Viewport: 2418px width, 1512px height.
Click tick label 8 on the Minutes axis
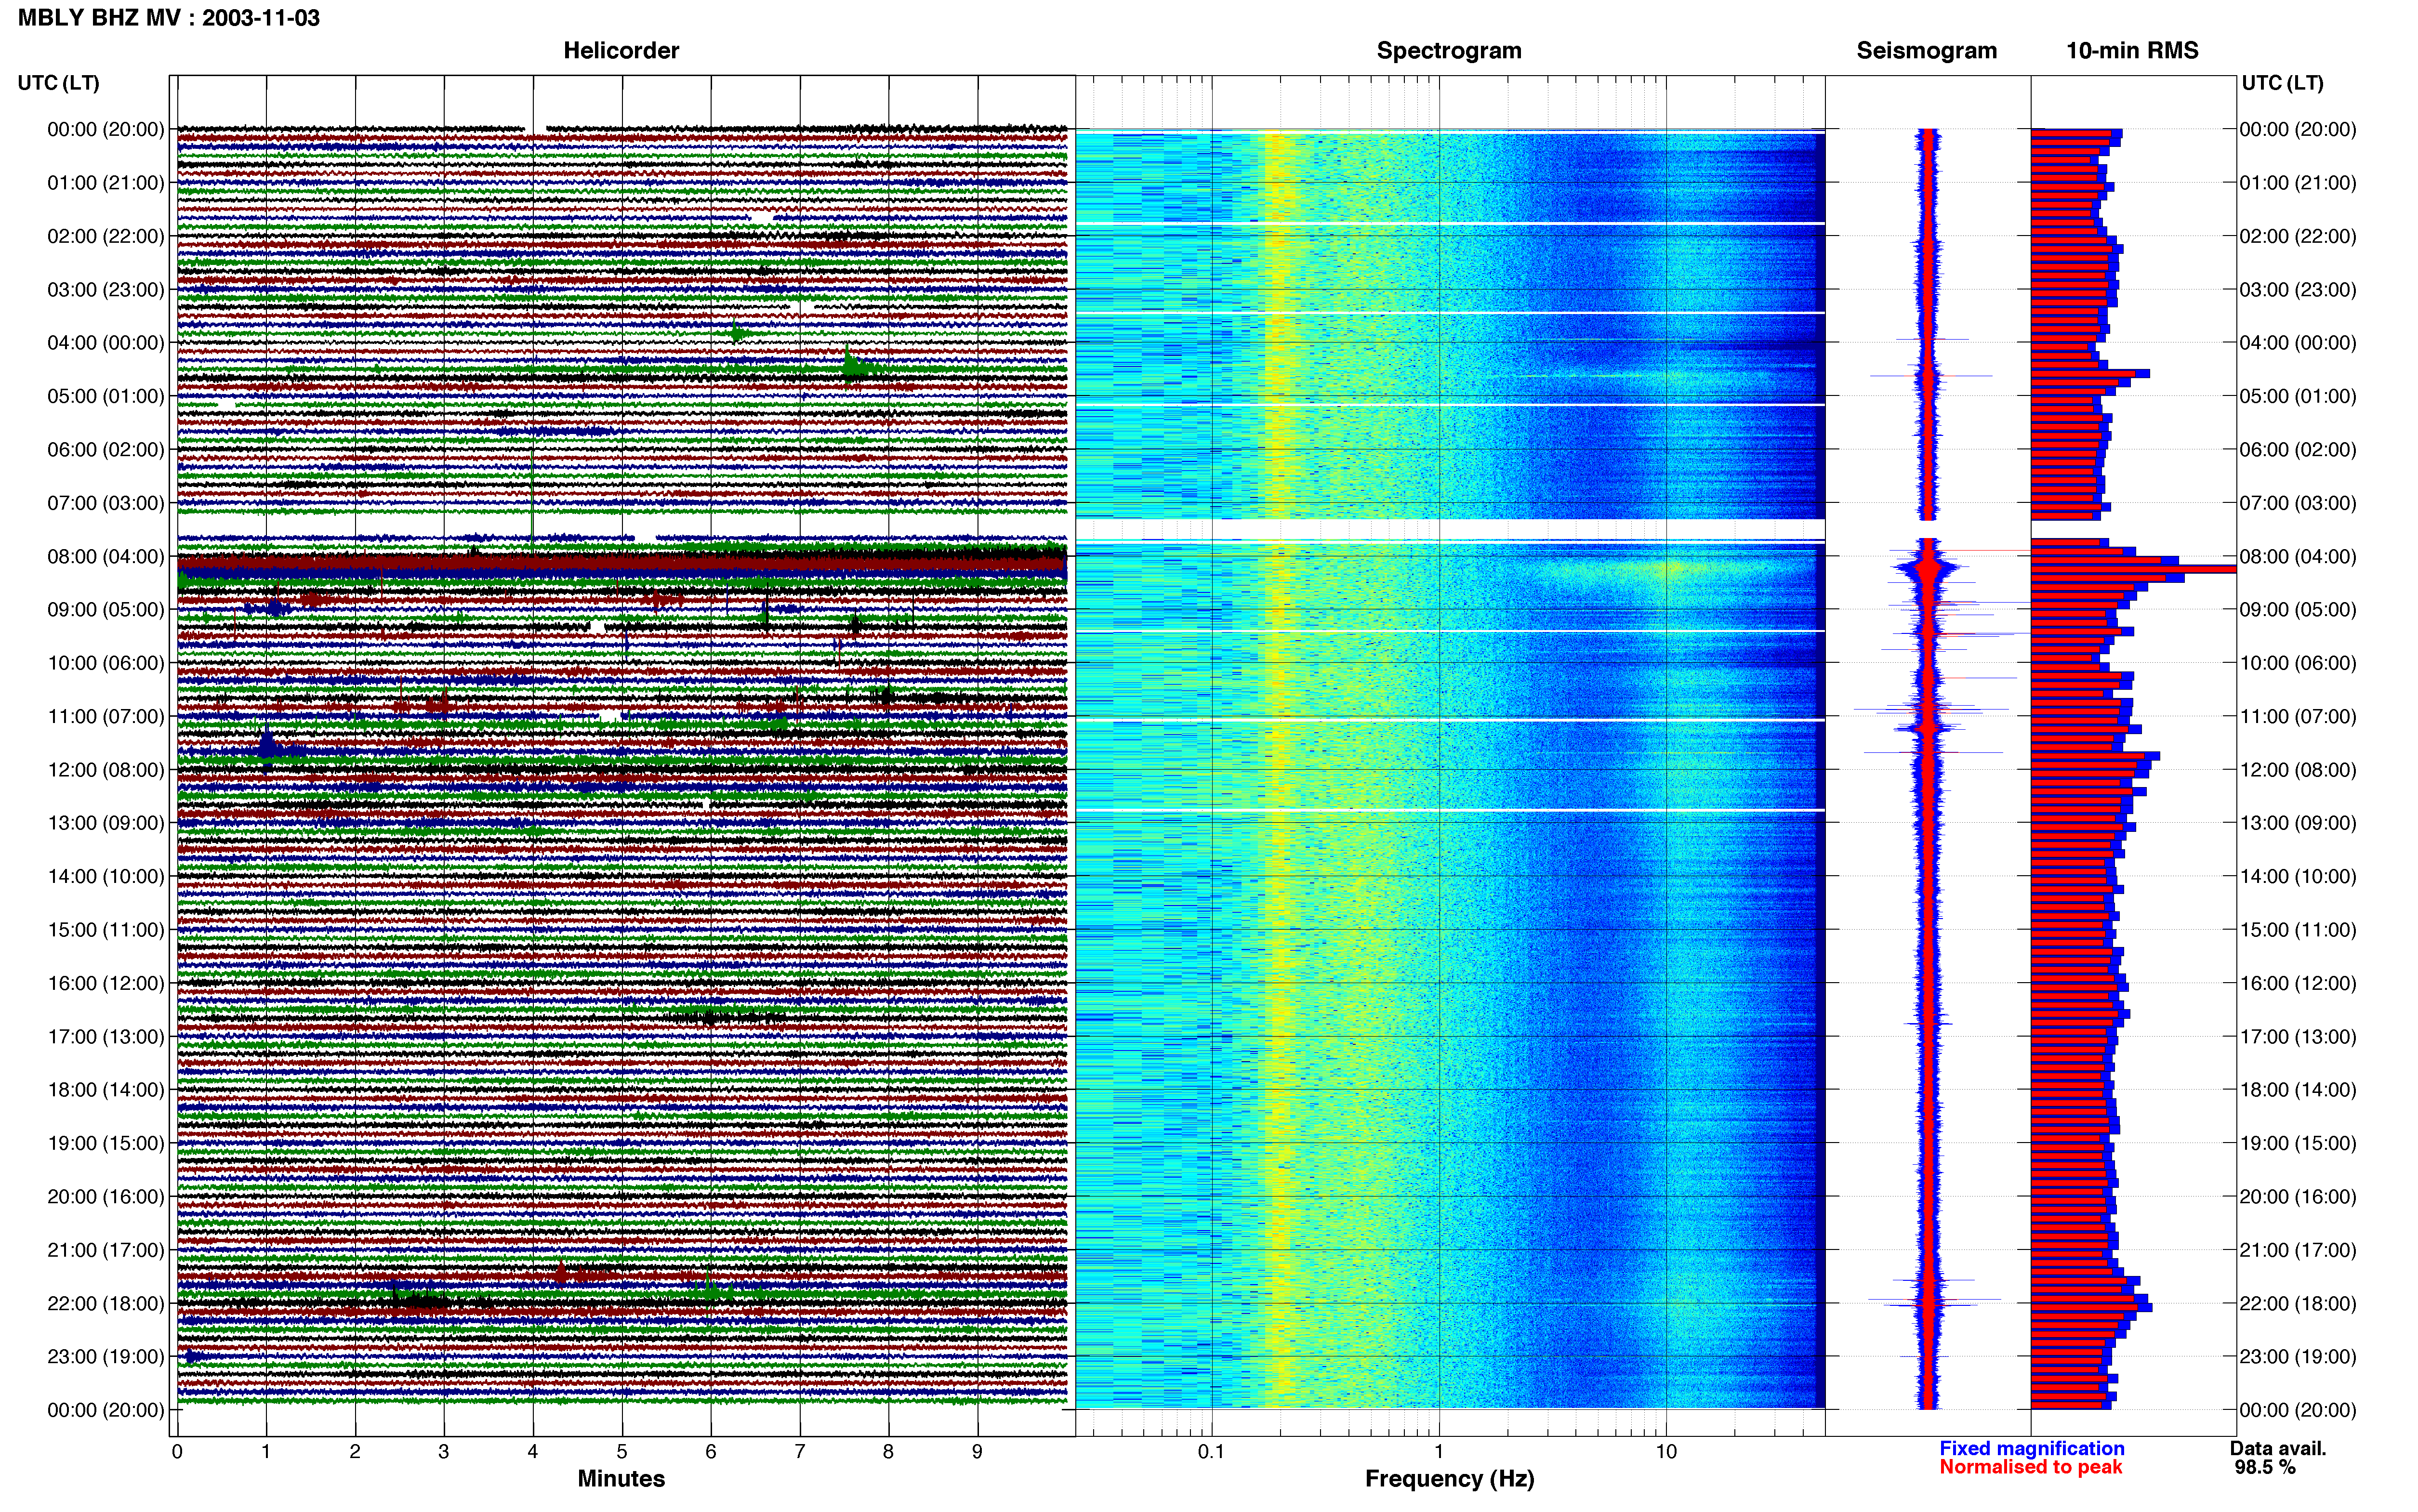[888, 1452]
